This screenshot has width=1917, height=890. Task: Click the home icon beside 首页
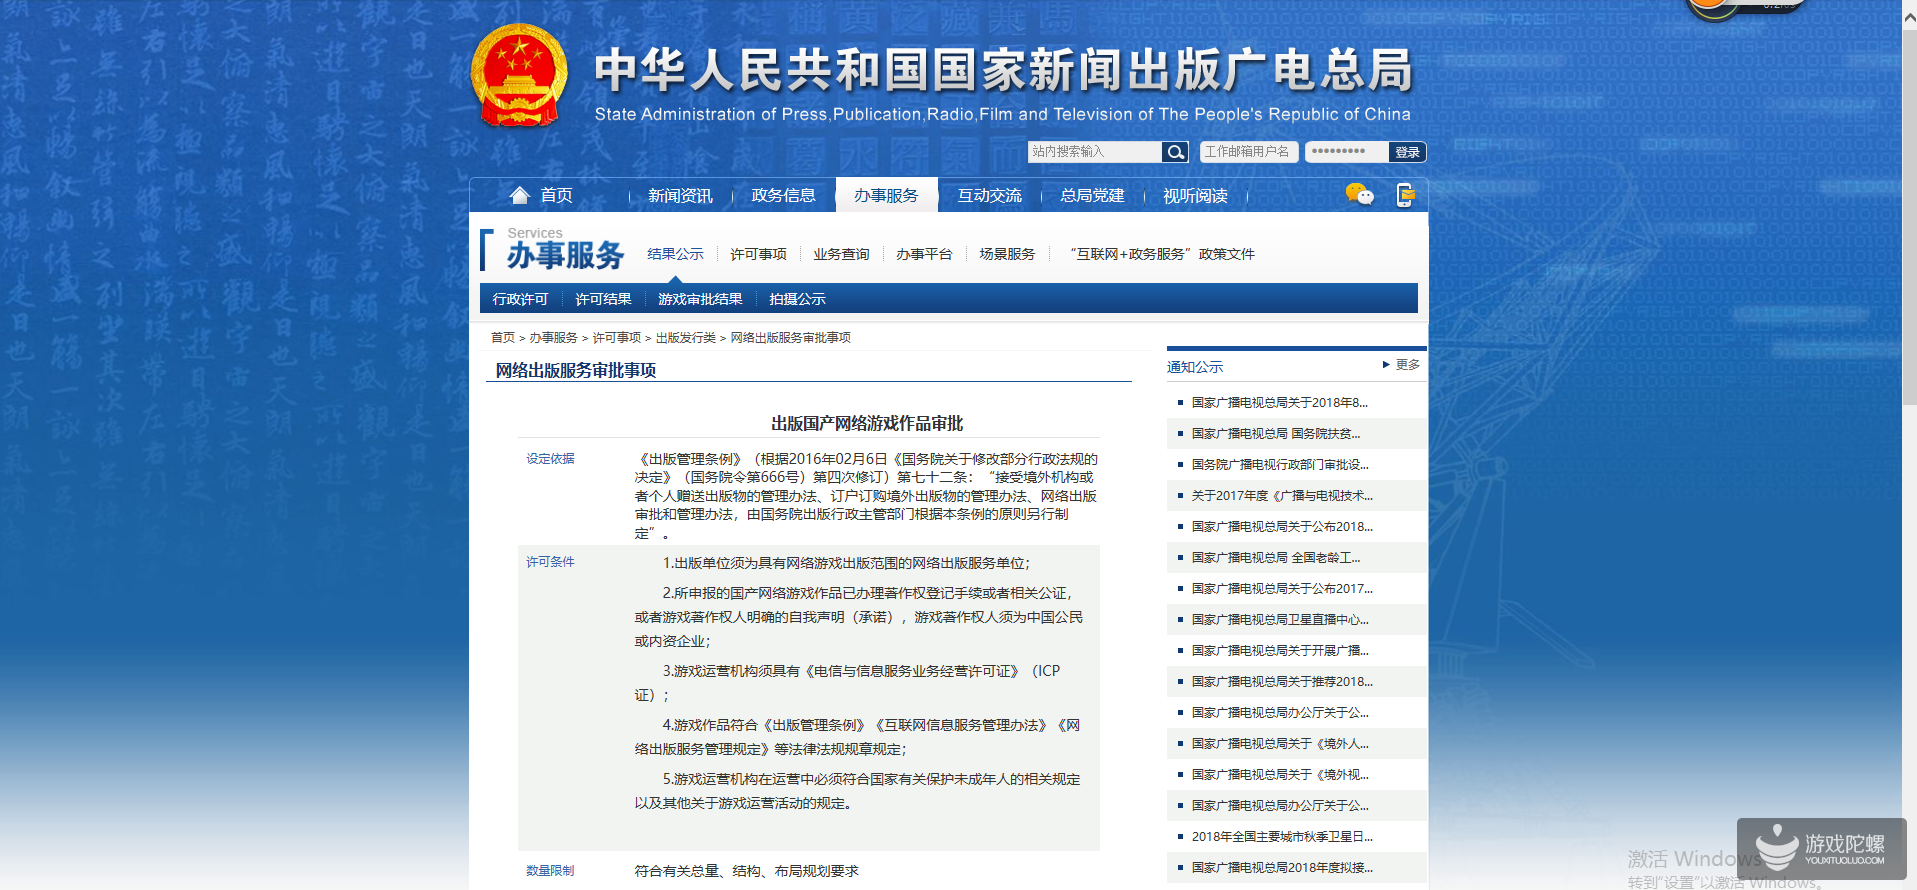[x=519, y=195]
